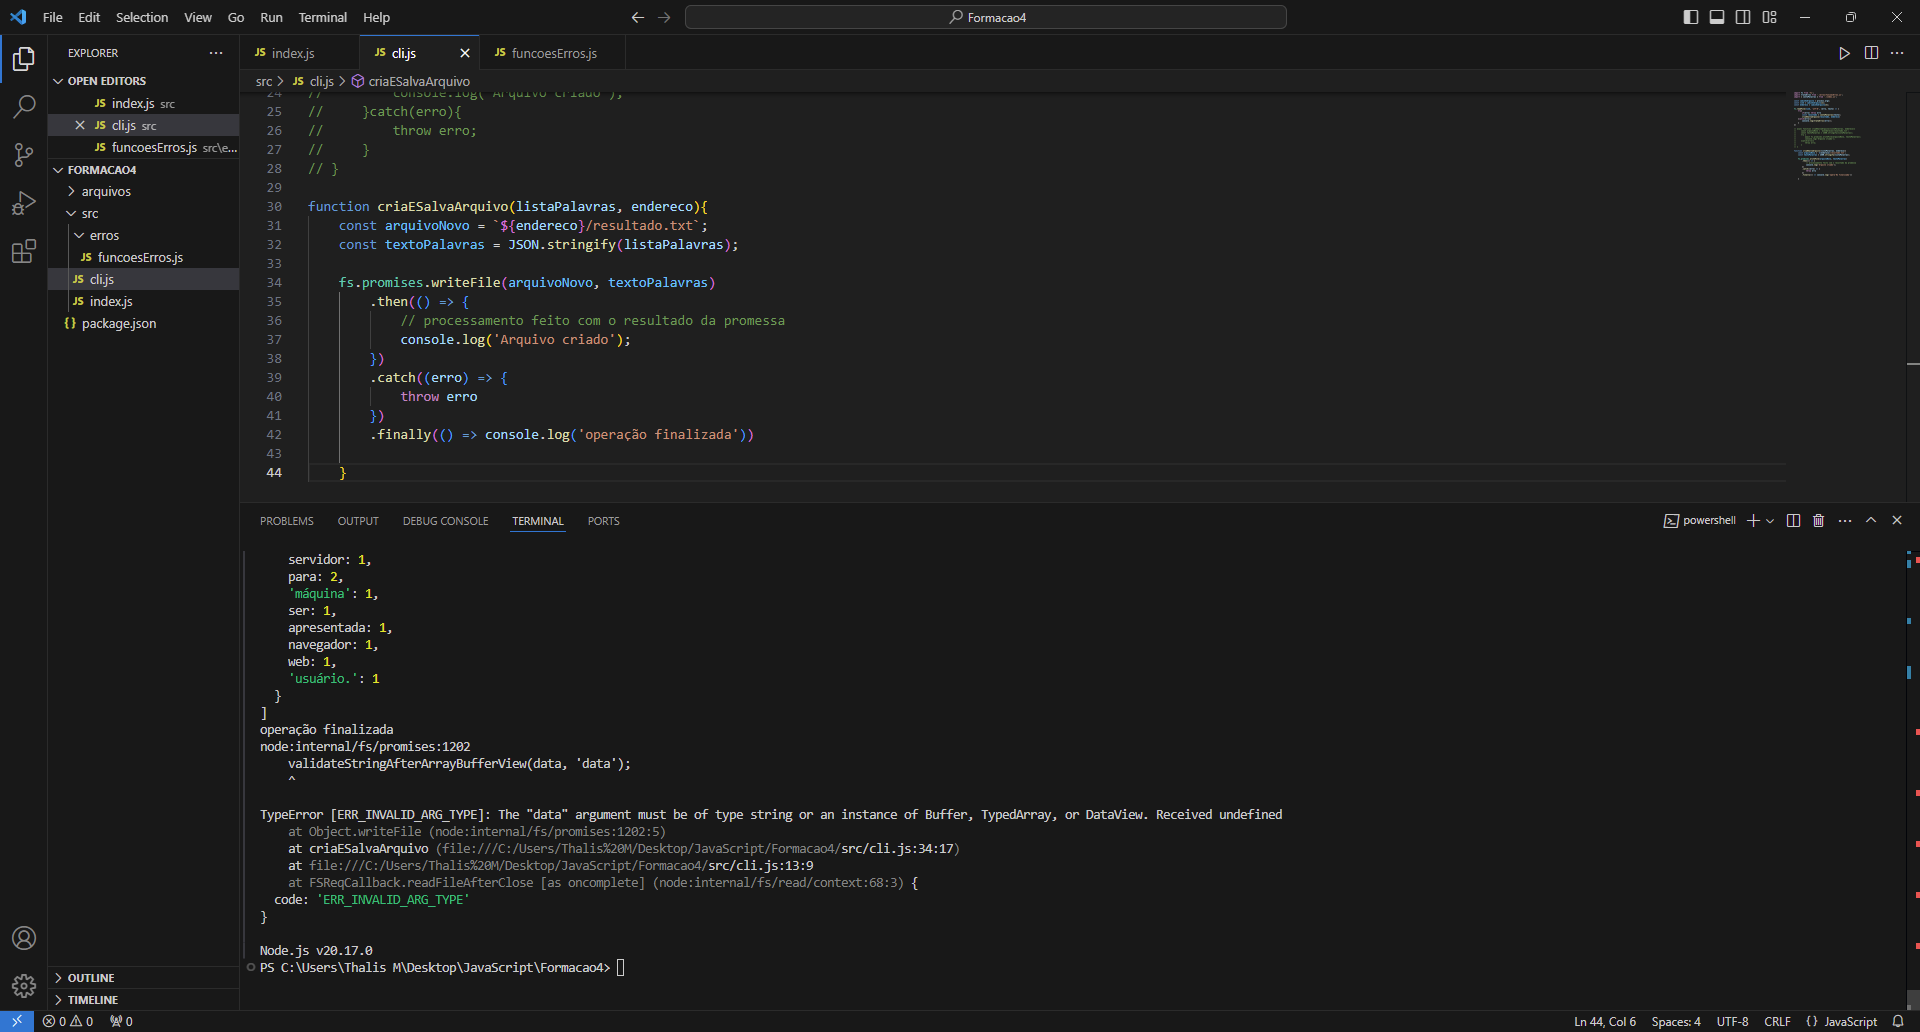Image resolution: width=1920 pixels, height=1032 pixels.
Task: Open the Source Control view
Action: [24, 155]
